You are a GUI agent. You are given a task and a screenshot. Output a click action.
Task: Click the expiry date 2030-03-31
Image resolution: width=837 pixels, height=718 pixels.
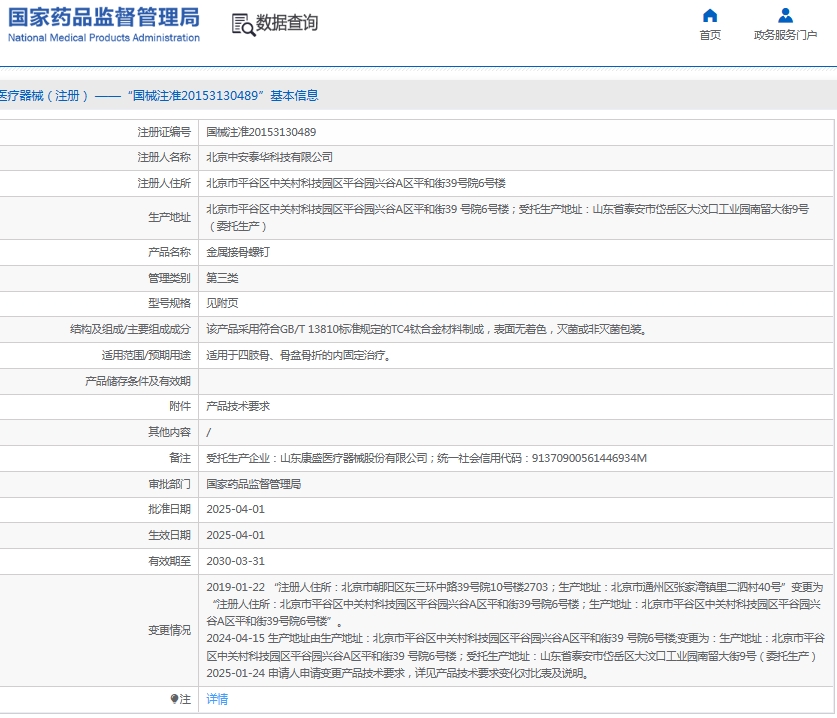coord(235,562)
